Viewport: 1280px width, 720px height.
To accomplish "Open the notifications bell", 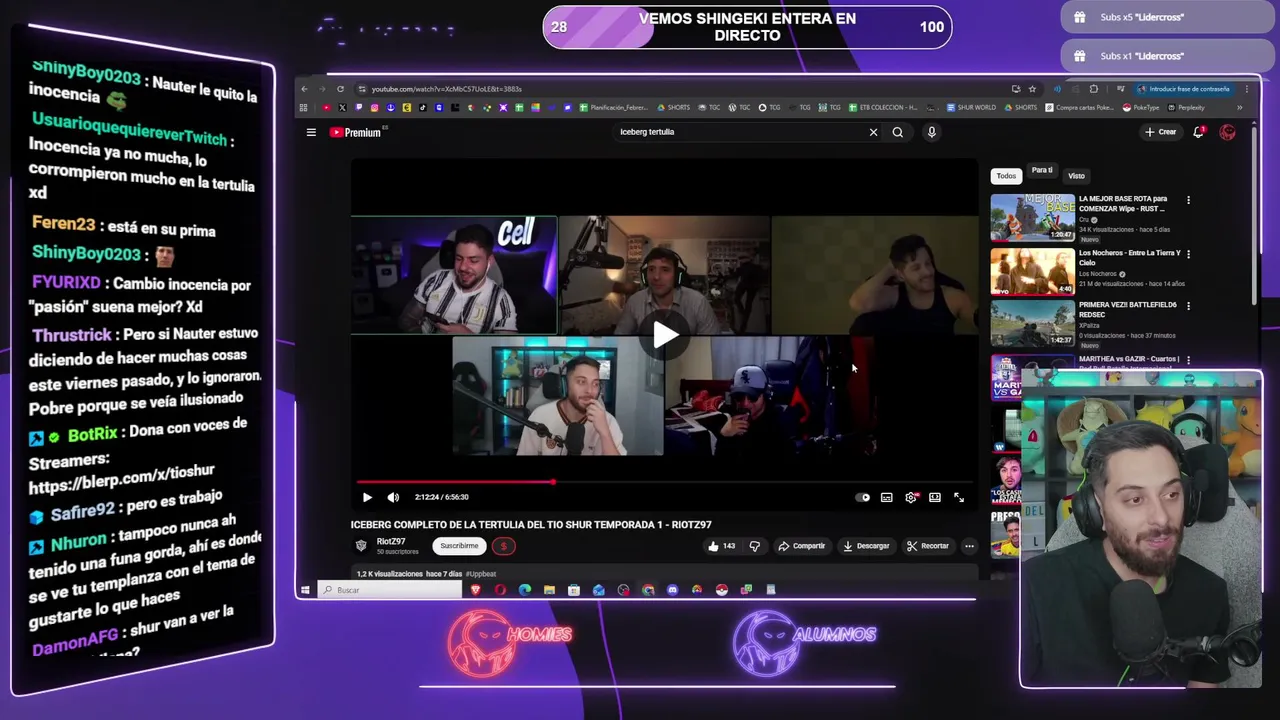I will point(1198,132).
